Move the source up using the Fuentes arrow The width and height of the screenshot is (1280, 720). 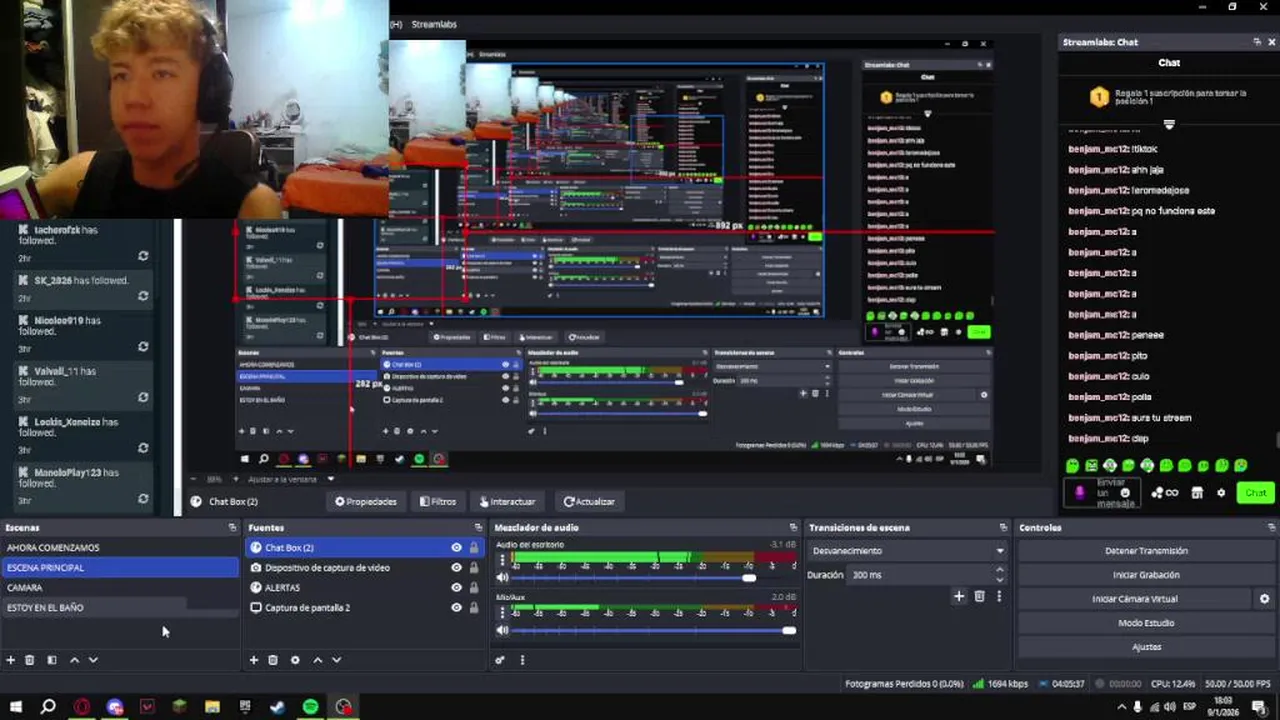318,660
